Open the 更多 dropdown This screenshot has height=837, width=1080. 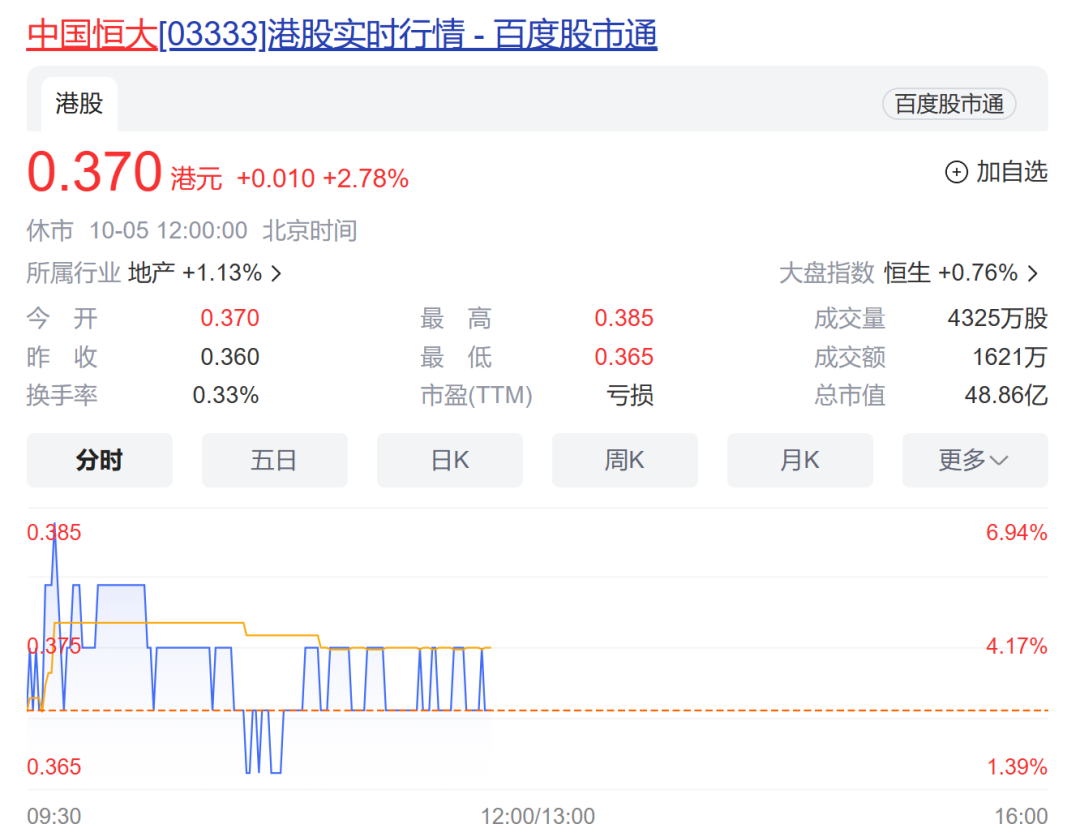pos(975,459)
